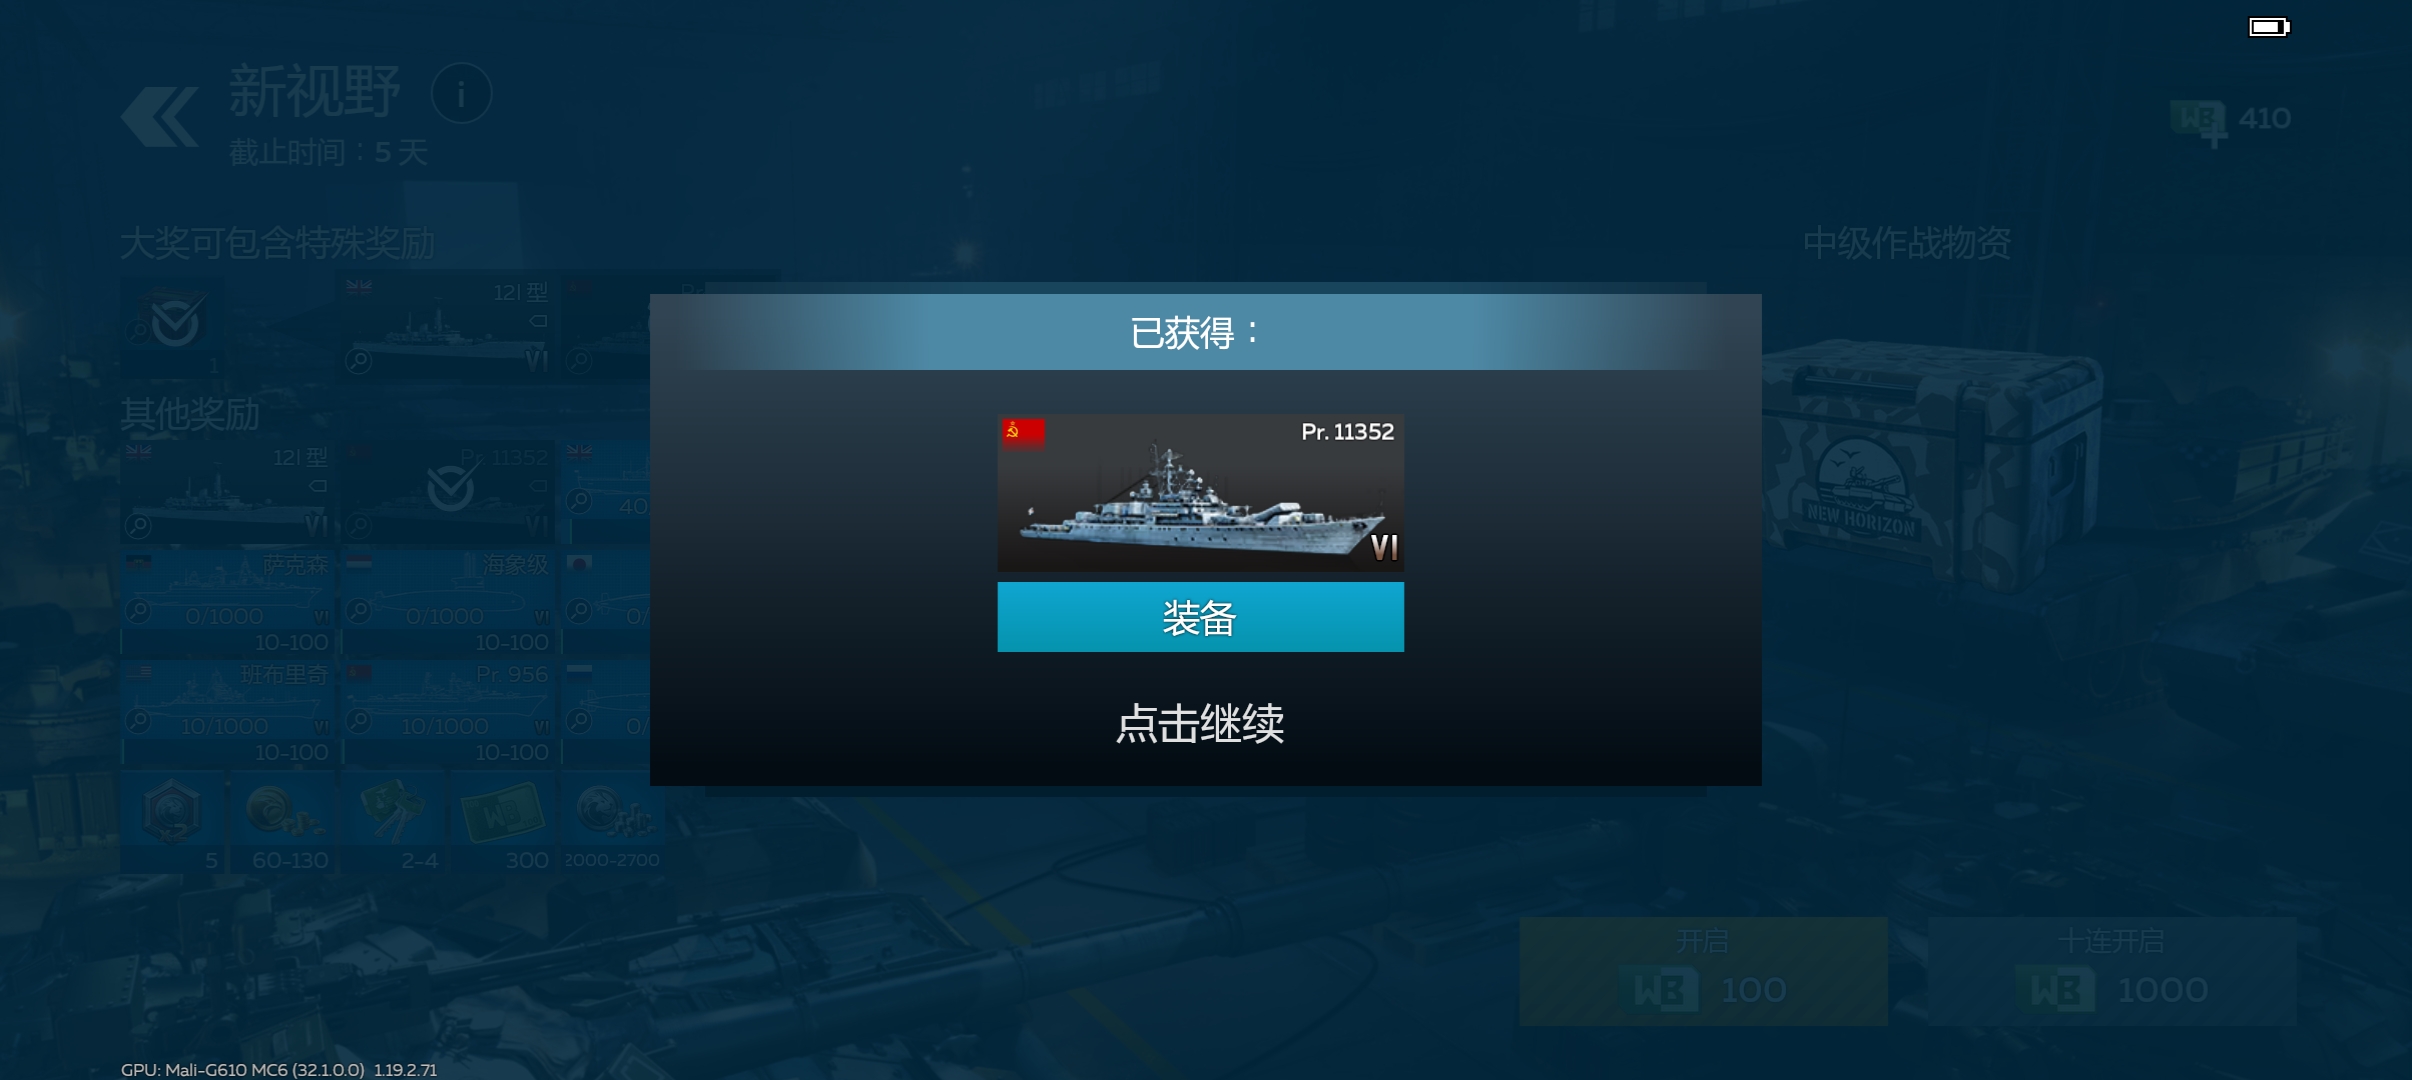The width and height of the screenshot is (2412, 1080).
Task: Click the 开启 100 open button
Action: [1703, 971]
